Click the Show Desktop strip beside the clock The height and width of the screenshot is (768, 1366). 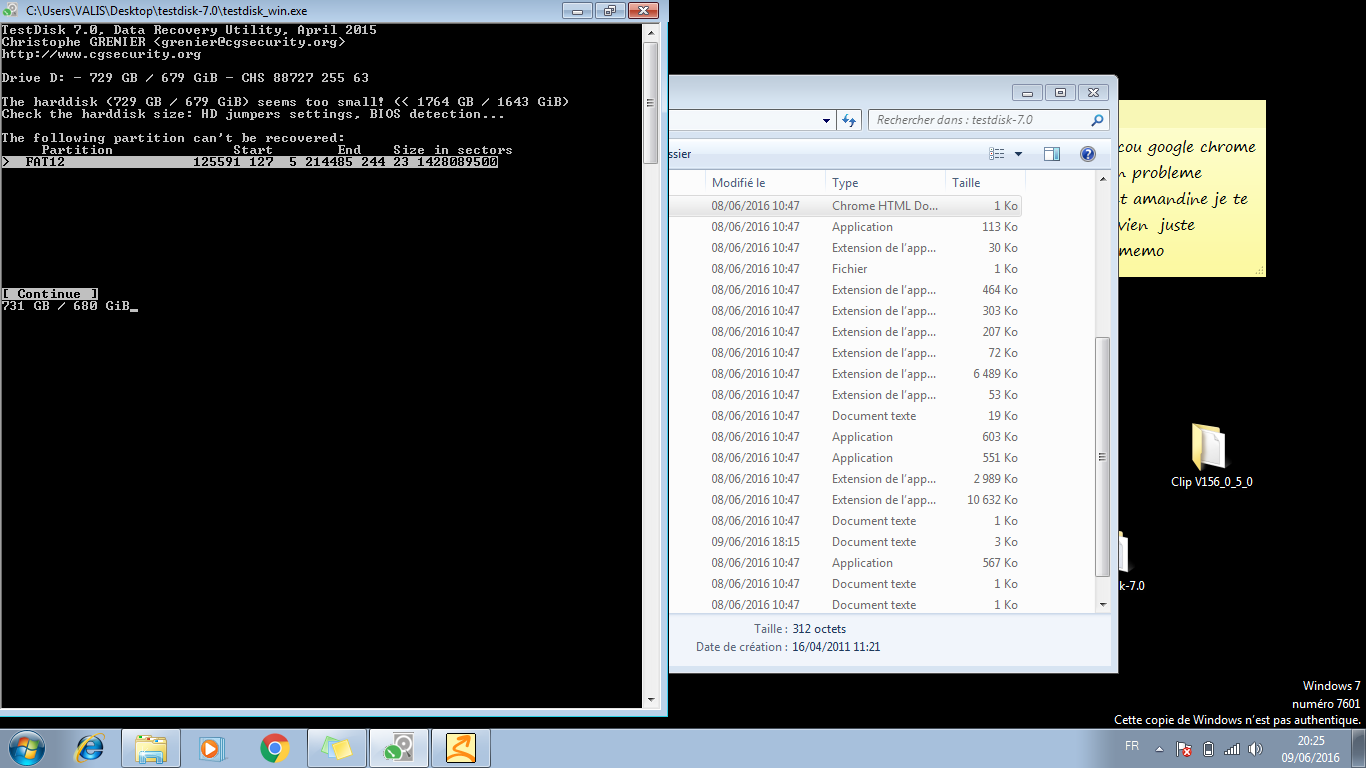(x=1358, y=748)
